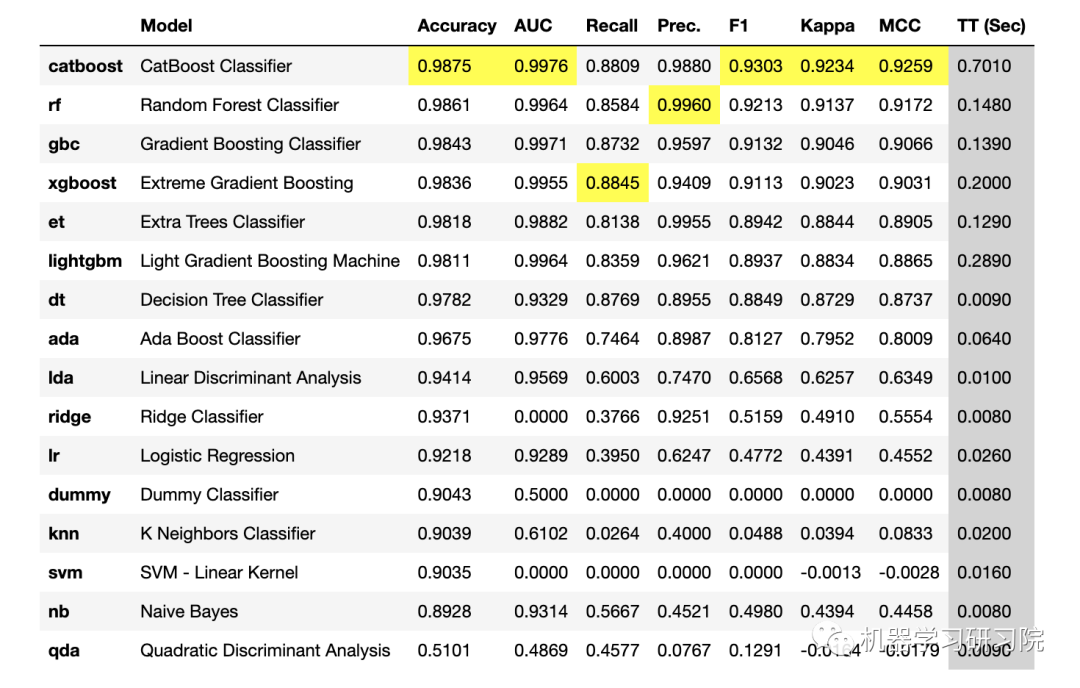The image size is (1080, 688).
Task: Click Gradient Boosting Classifier model name
Action: coord(251,144)
